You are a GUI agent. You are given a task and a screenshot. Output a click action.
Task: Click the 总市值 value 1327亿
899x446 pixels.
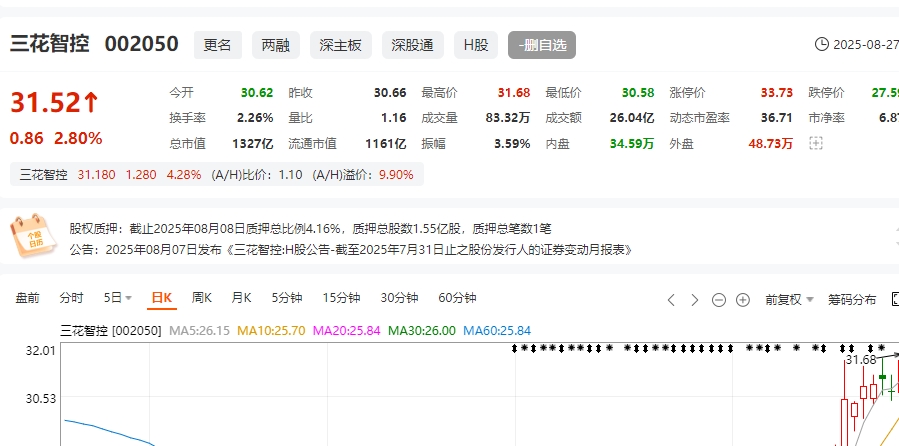click(x=253, y=143)
